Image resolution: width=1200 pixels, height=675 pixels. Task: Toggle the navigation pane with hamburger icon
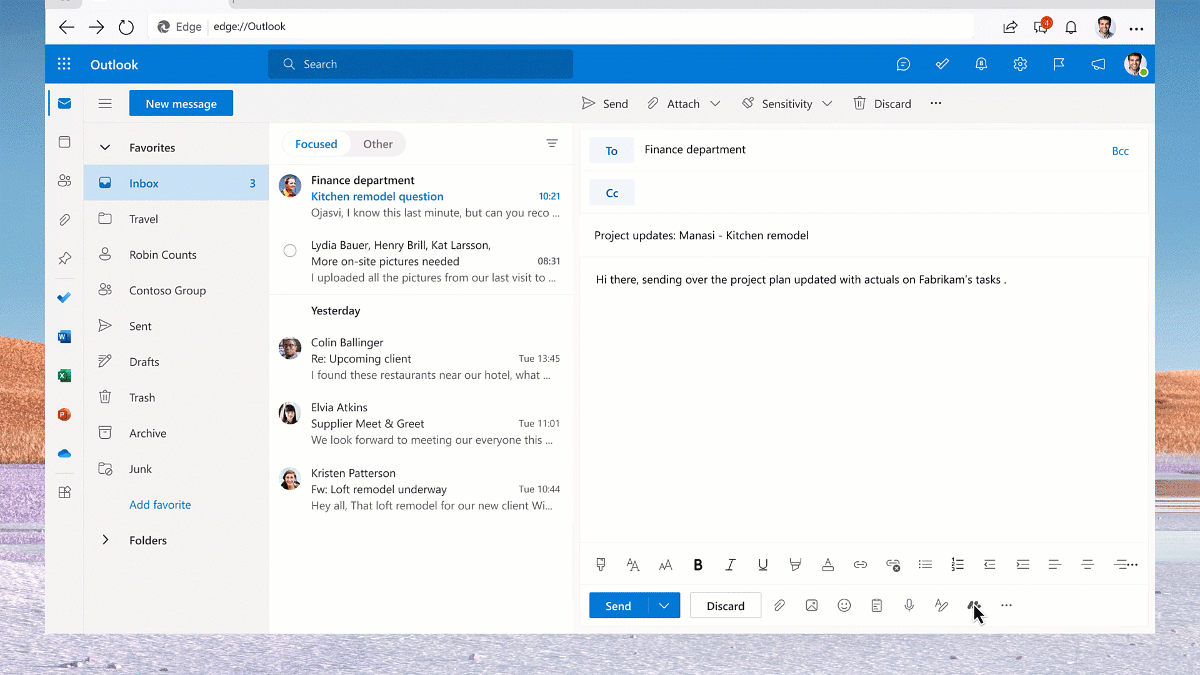click(105, 103)
